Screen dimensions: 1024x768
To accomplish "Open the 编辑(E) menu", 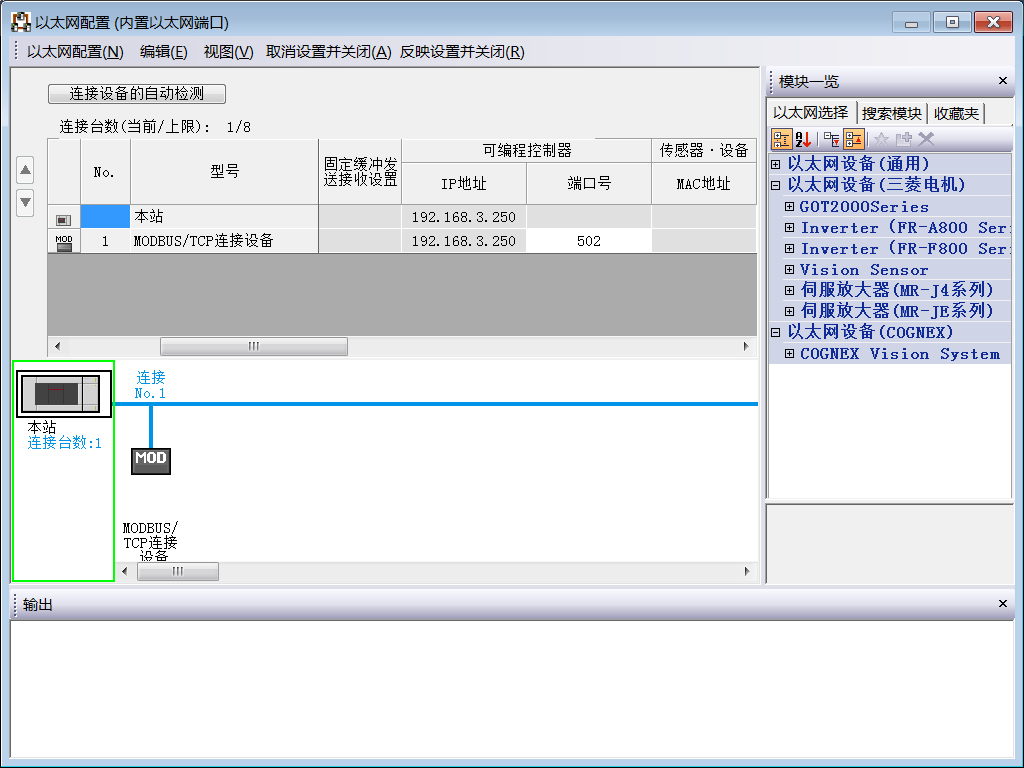I will coord(163,52).
